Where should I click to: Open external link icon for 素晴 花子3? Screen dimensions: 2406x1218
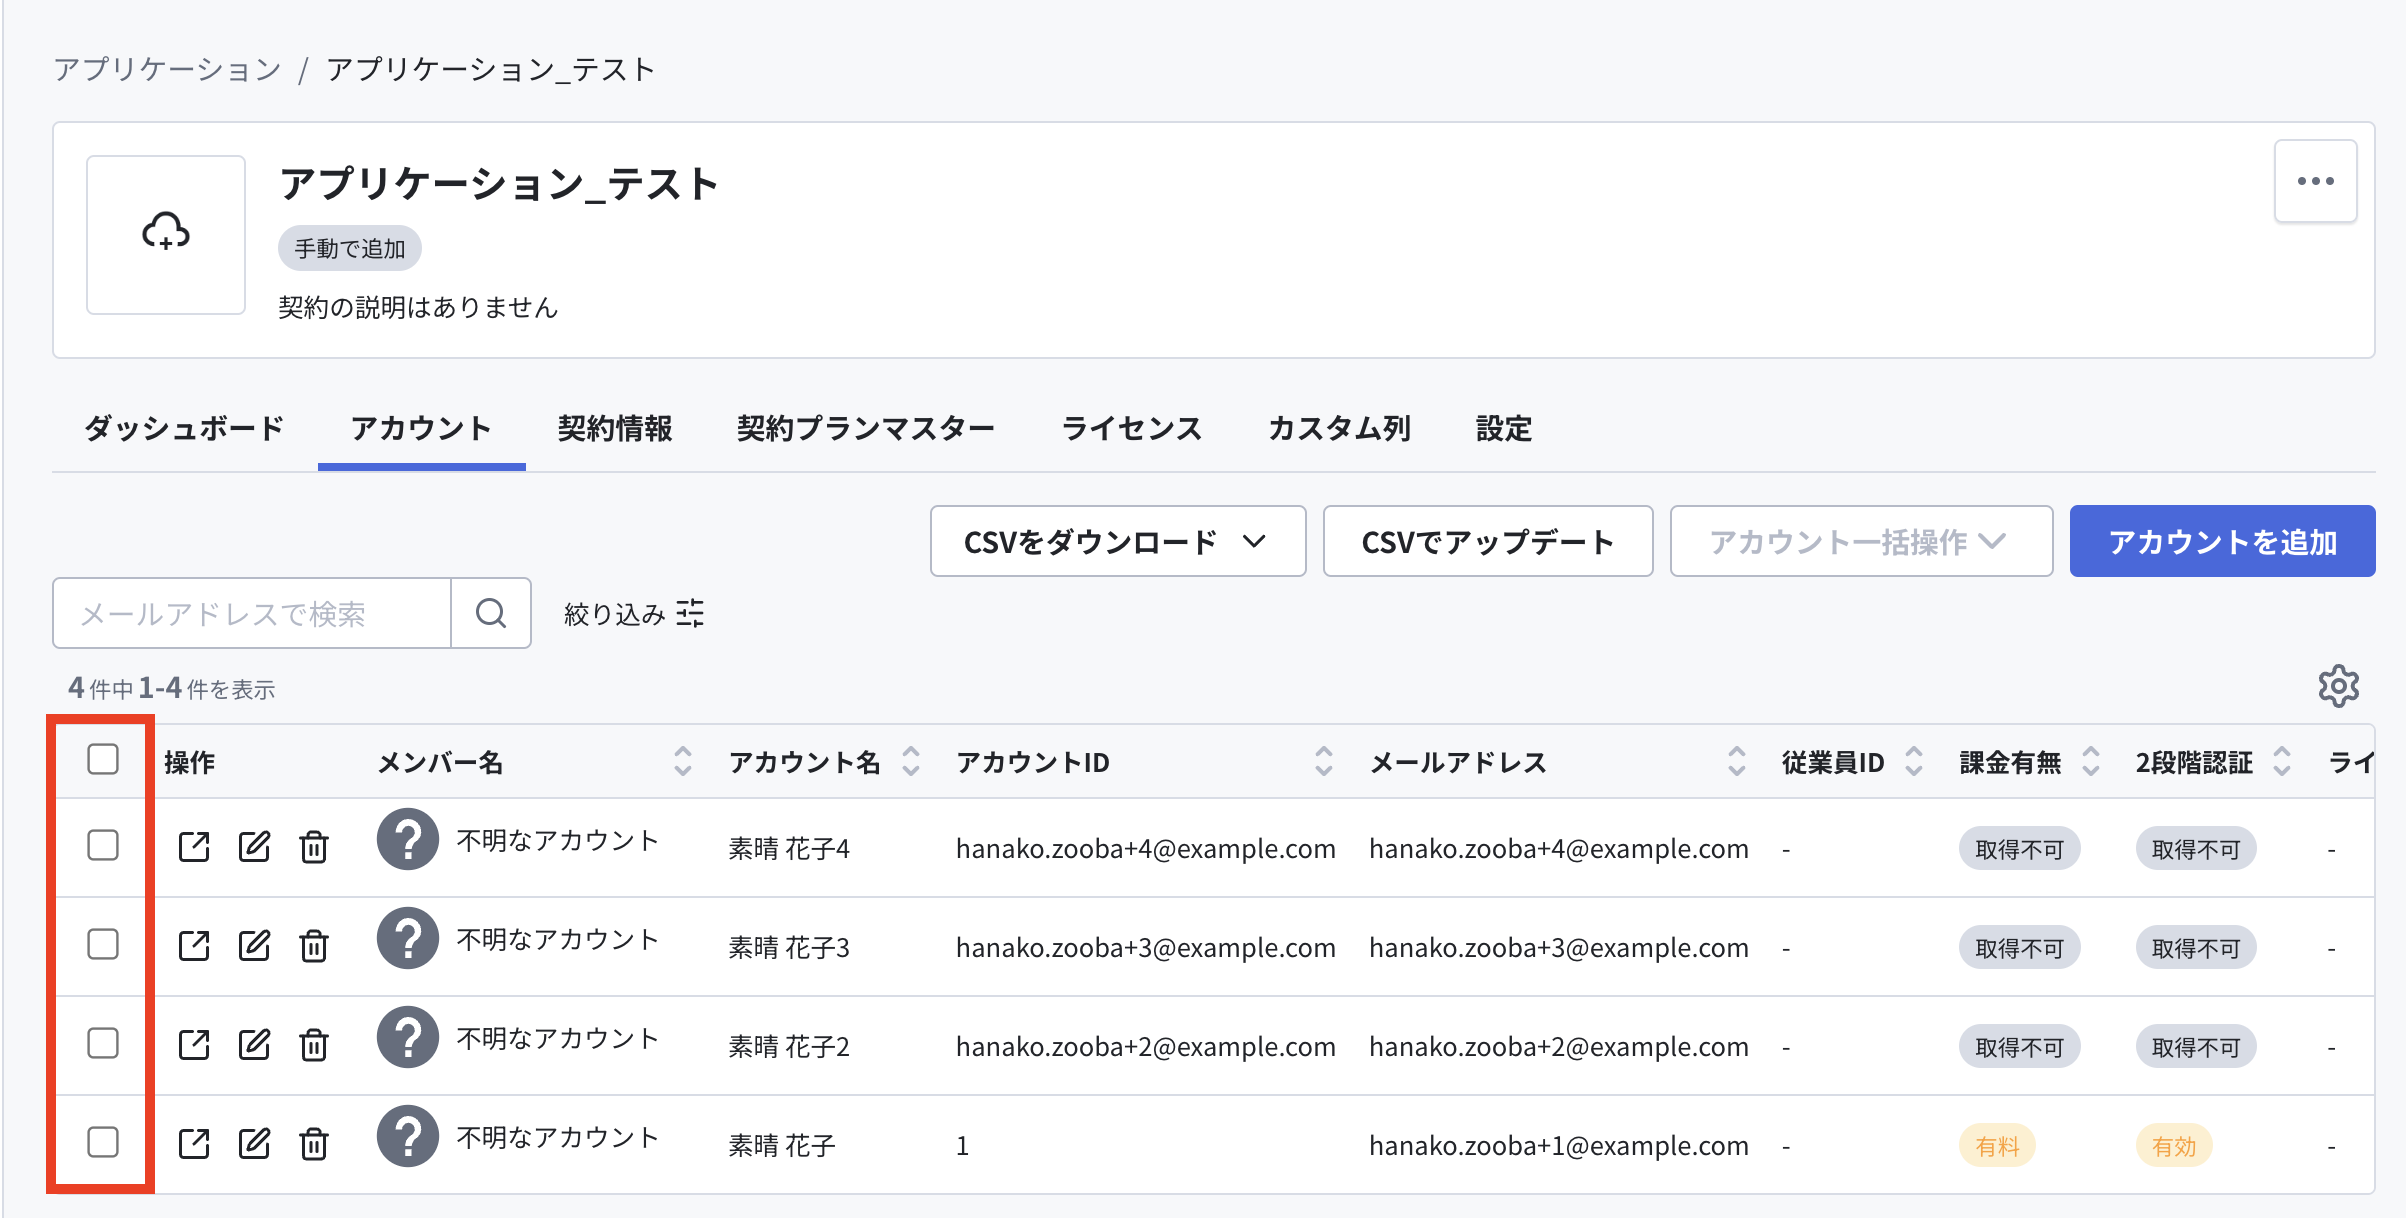point(194,946)
